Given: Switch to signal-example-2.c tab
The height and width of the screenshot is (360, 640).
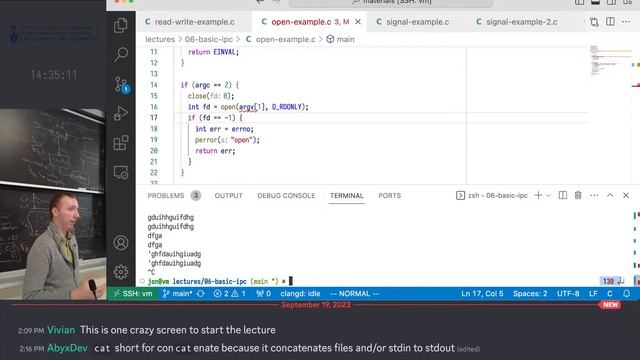Looking at the screenshot, I should tap(516, 22).
